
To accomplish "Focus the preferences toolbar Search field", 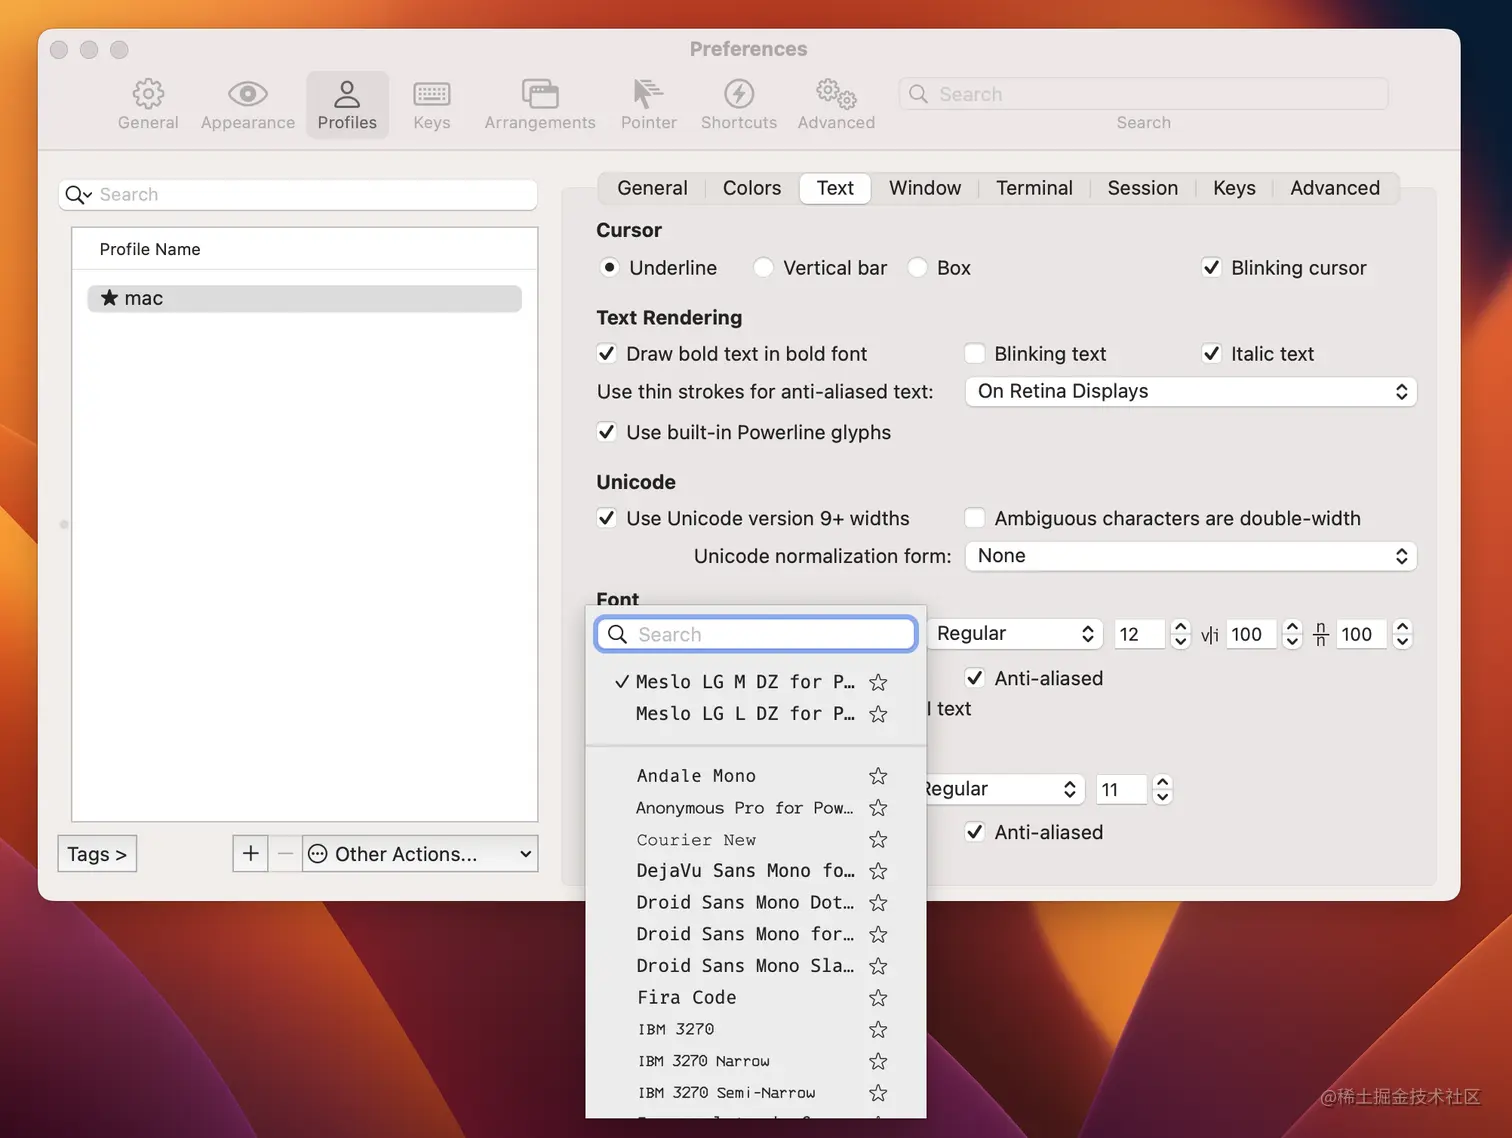I will (x=1143, y=94).
